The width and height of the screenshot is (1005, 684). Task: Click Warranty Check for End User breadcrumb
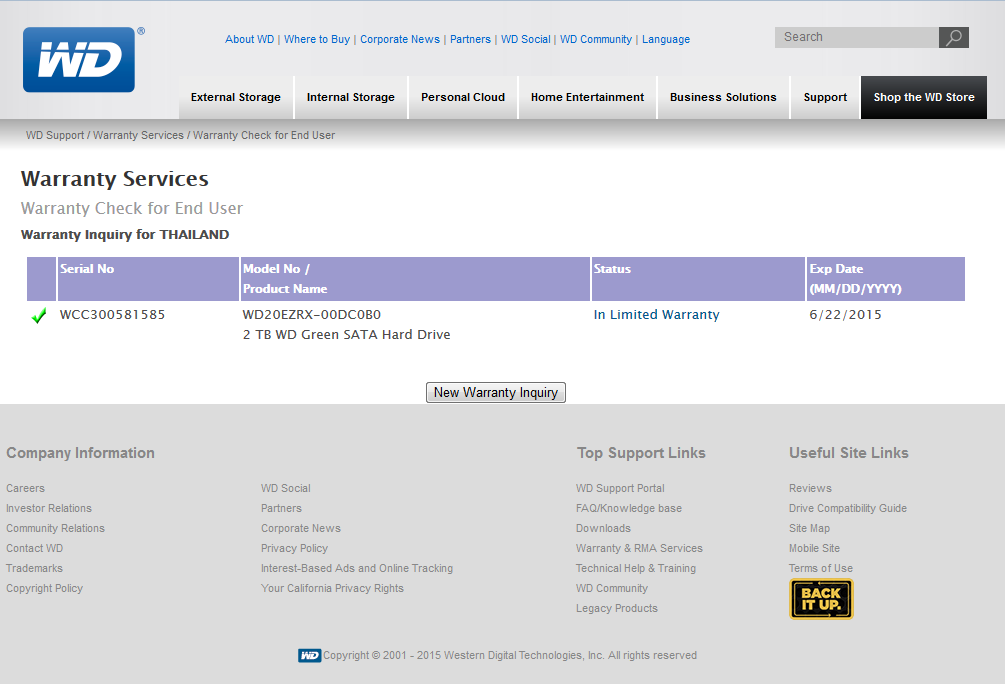pyautogui.click(x=264, y=135)
